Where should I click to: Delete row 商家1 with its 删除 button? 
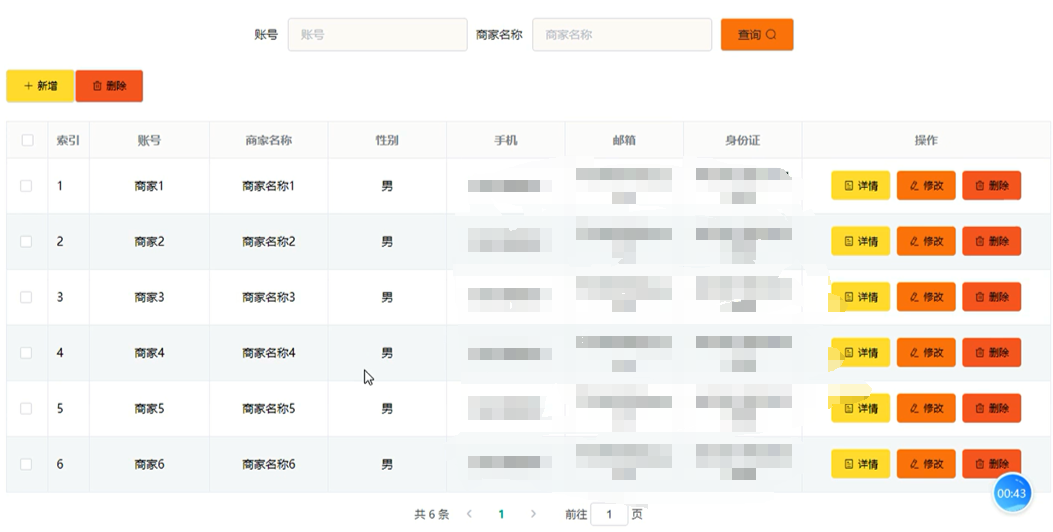(992, 185)
